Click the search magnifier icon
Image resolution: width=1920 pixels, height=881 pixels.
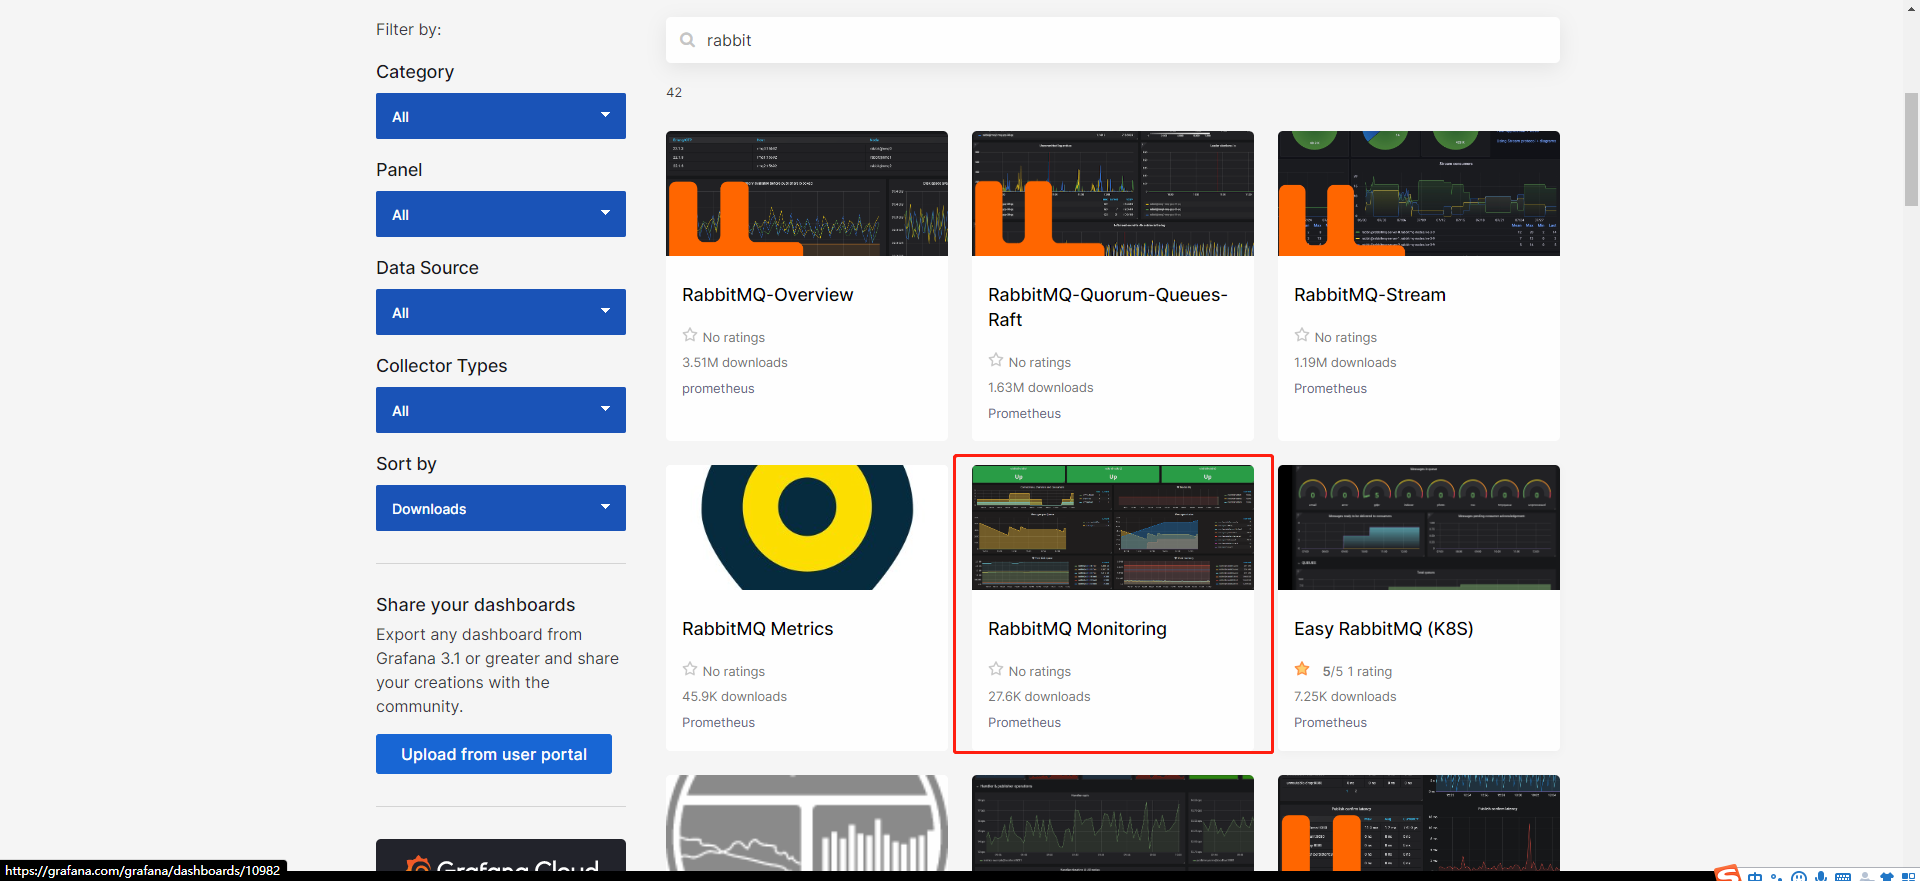click(x=687, y=40)
